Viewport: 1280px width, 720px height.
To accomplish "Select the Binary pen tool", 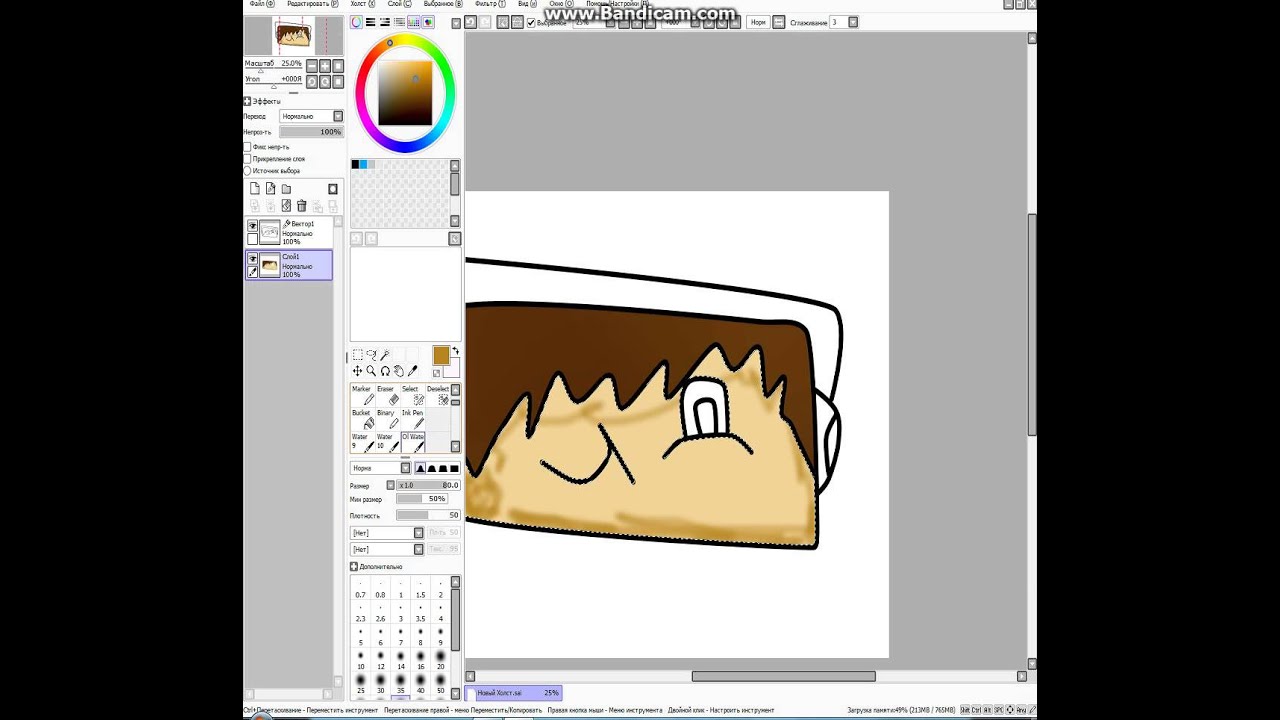I will point(386,419).
